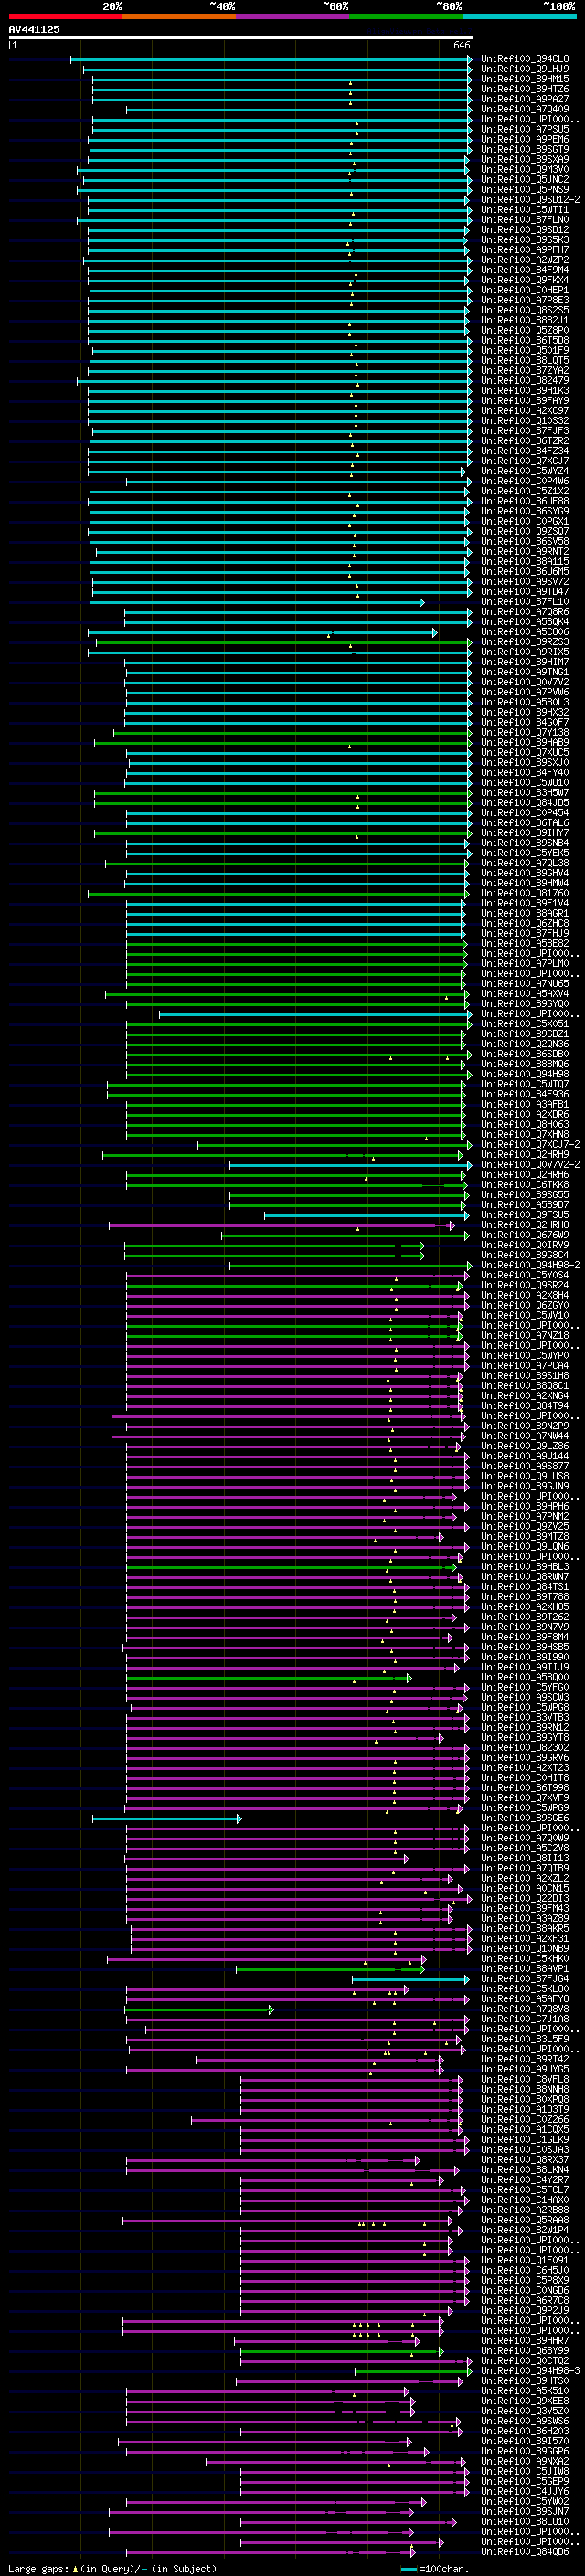Click the short cyan bar for UniRef100_A5C806
This screenshot has width=585, height=2576.
(x=262, y=632)
